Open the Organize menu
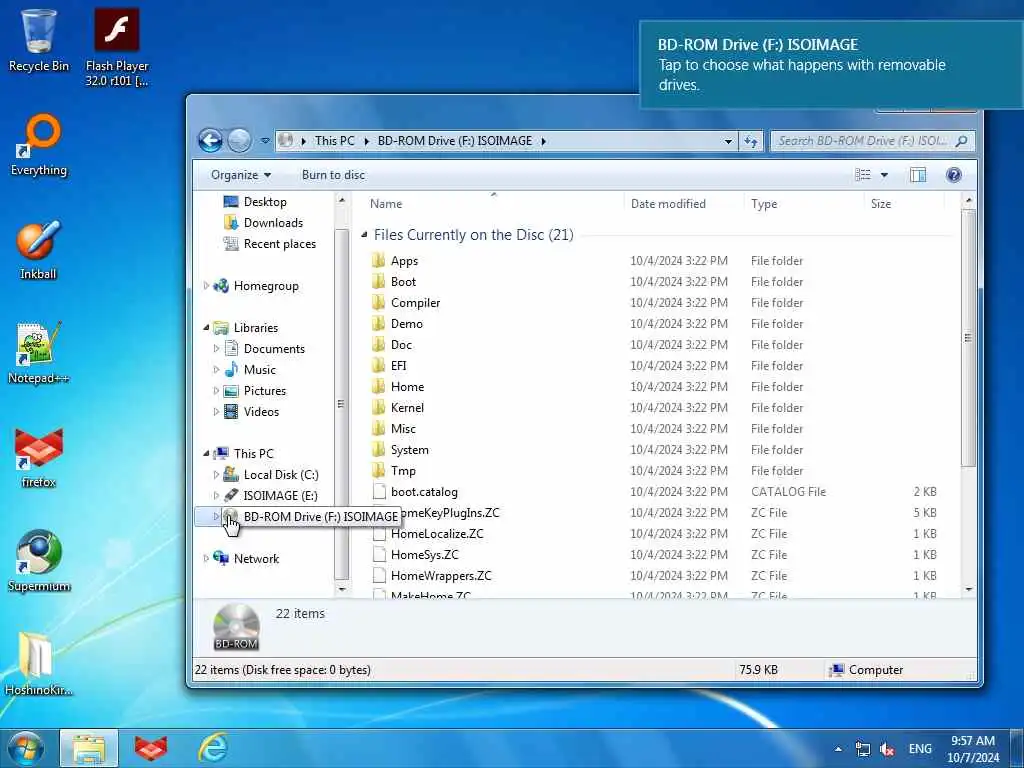The image size is (1024, 768). point(241,175)
